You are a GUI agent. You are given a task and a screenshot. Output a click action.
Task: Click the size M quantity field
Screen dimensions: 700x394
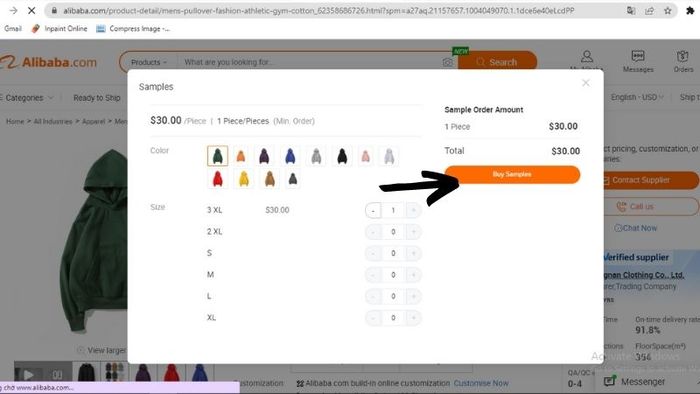click(x=393, y=274)
